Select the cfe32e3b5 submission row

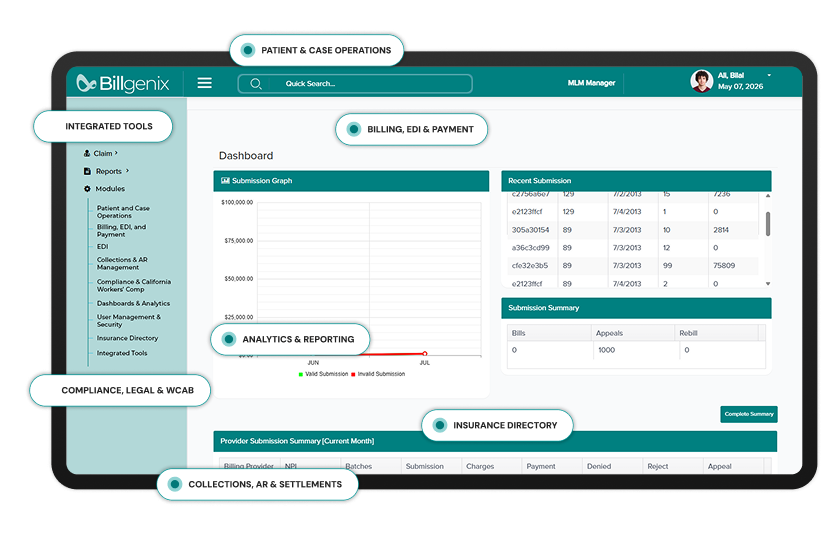pyautogui.click(x=632, y=265)
